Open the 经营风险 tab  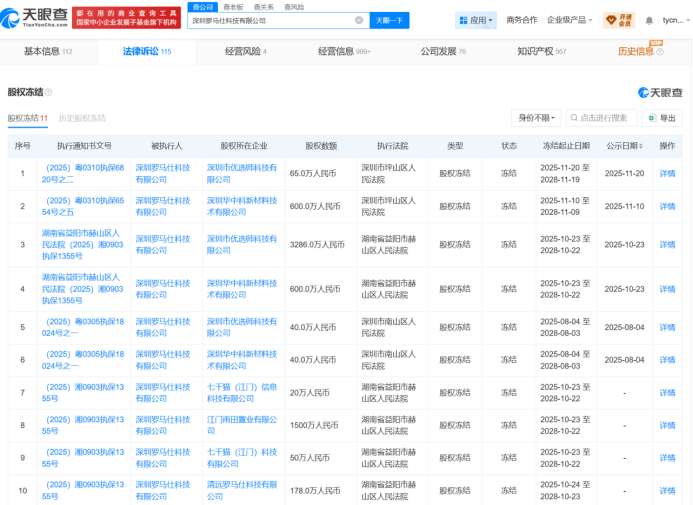246,52
